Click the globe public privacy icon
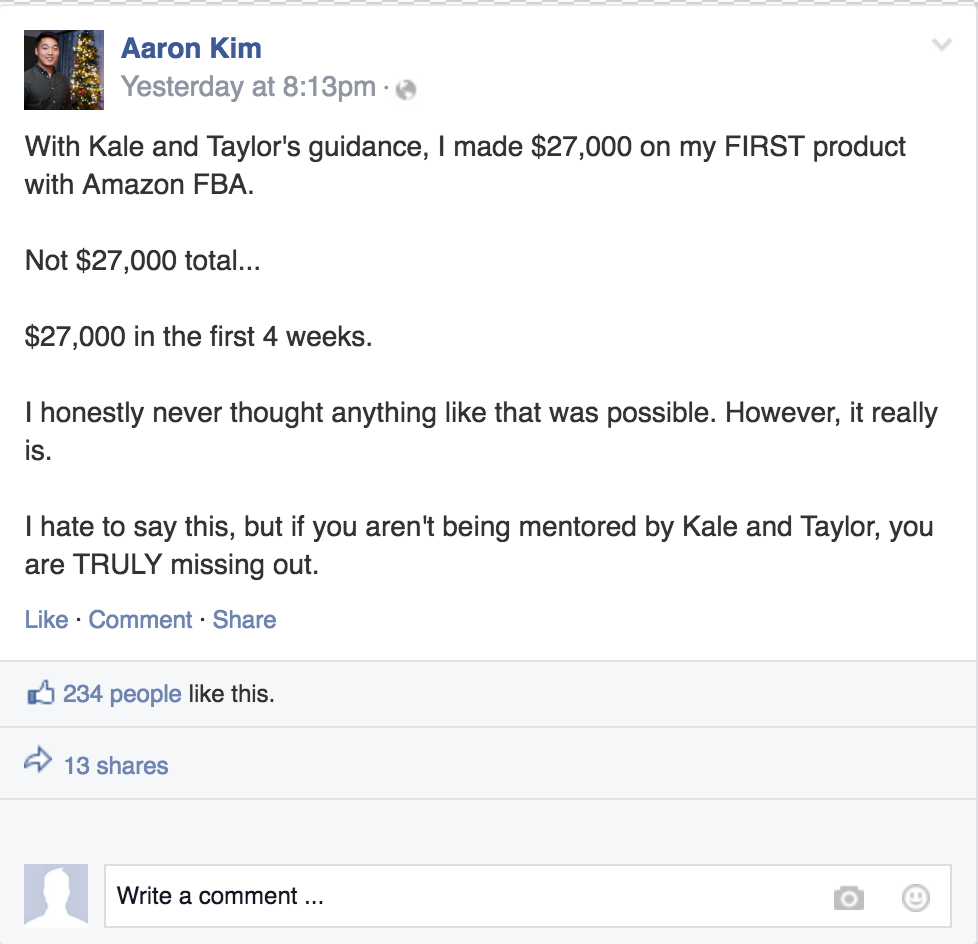The image size is (978, 944). point(406,90)
